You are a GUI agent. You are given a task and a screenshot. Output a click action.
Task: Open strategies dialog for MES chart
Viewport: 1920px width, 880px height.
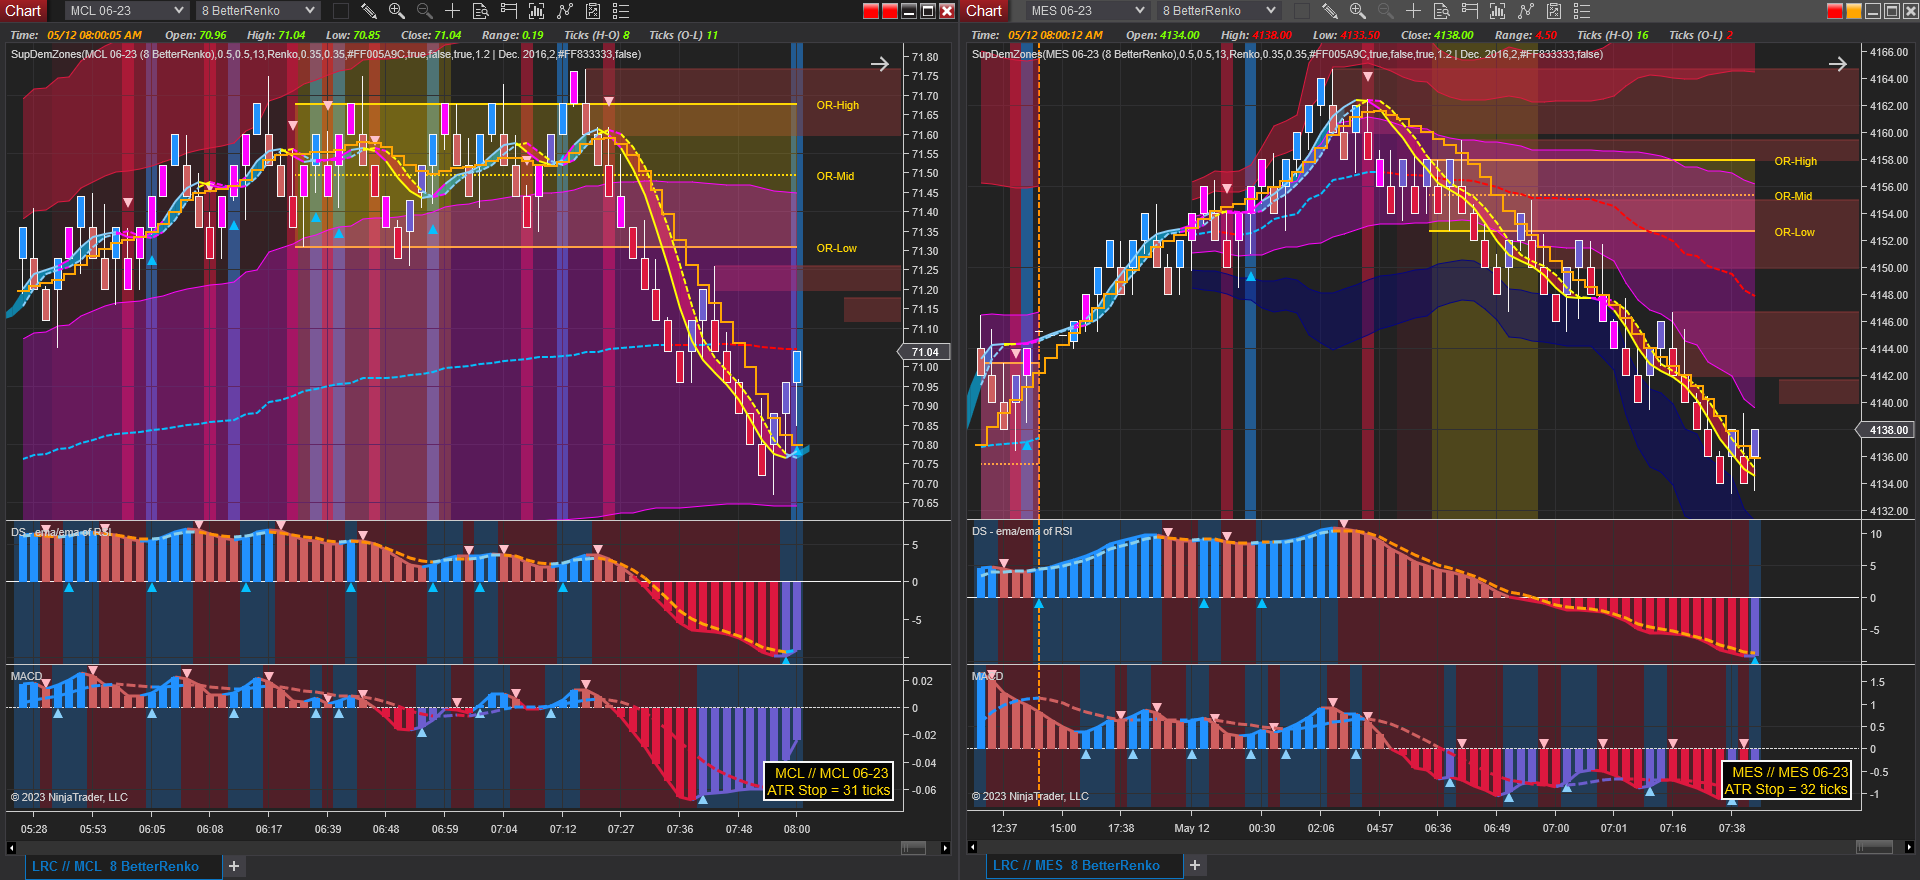point(1554,11)
